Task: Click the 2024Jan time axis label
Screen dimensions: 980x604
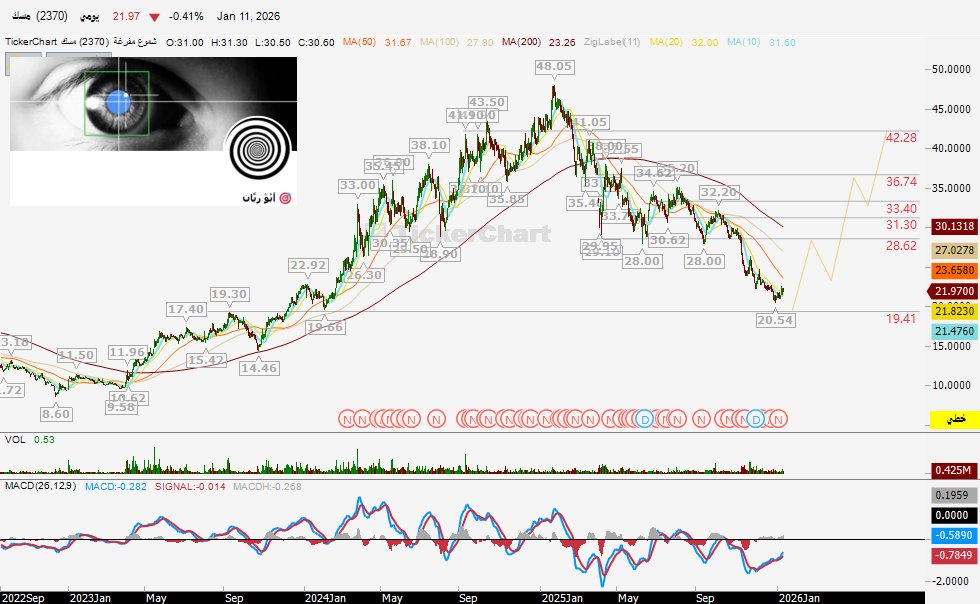Action: [x=325, y=598]
